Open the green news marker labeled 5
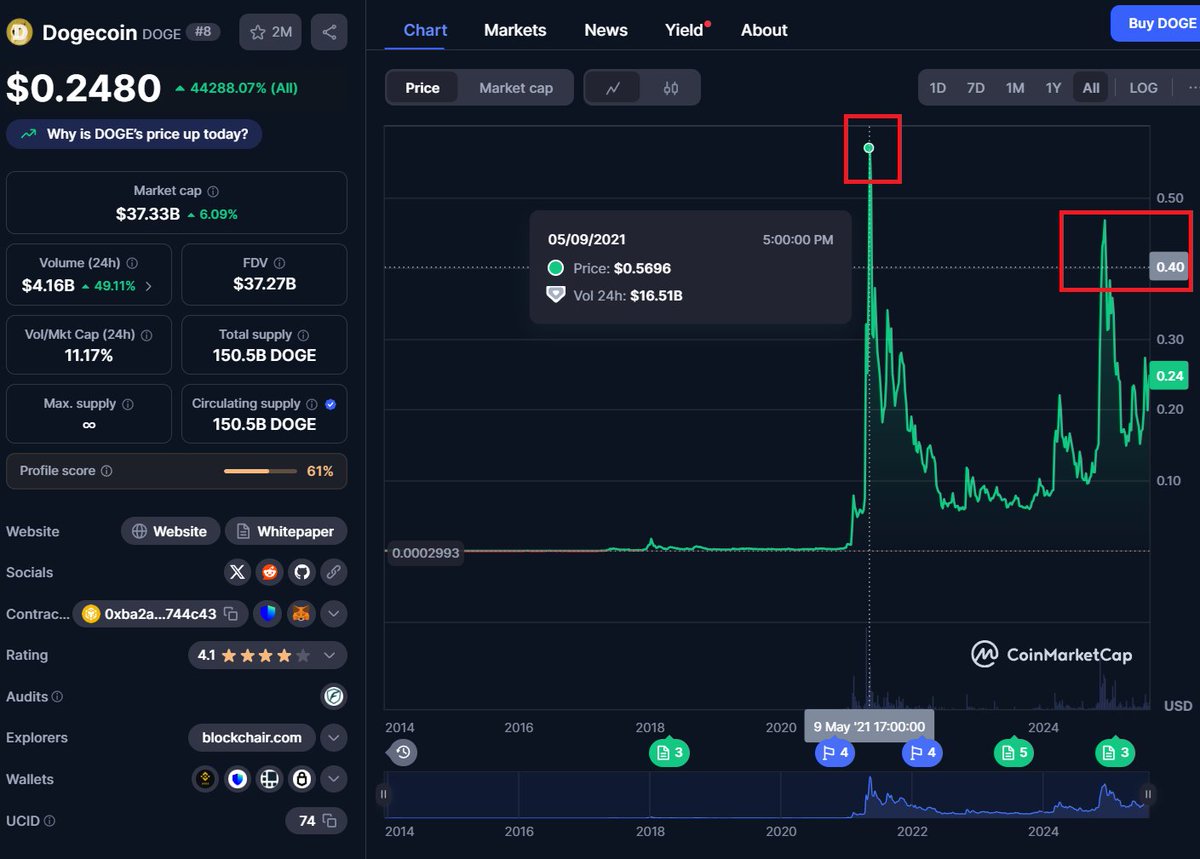This screenshot has height=859, width=1200. (x=1013, y=752)
